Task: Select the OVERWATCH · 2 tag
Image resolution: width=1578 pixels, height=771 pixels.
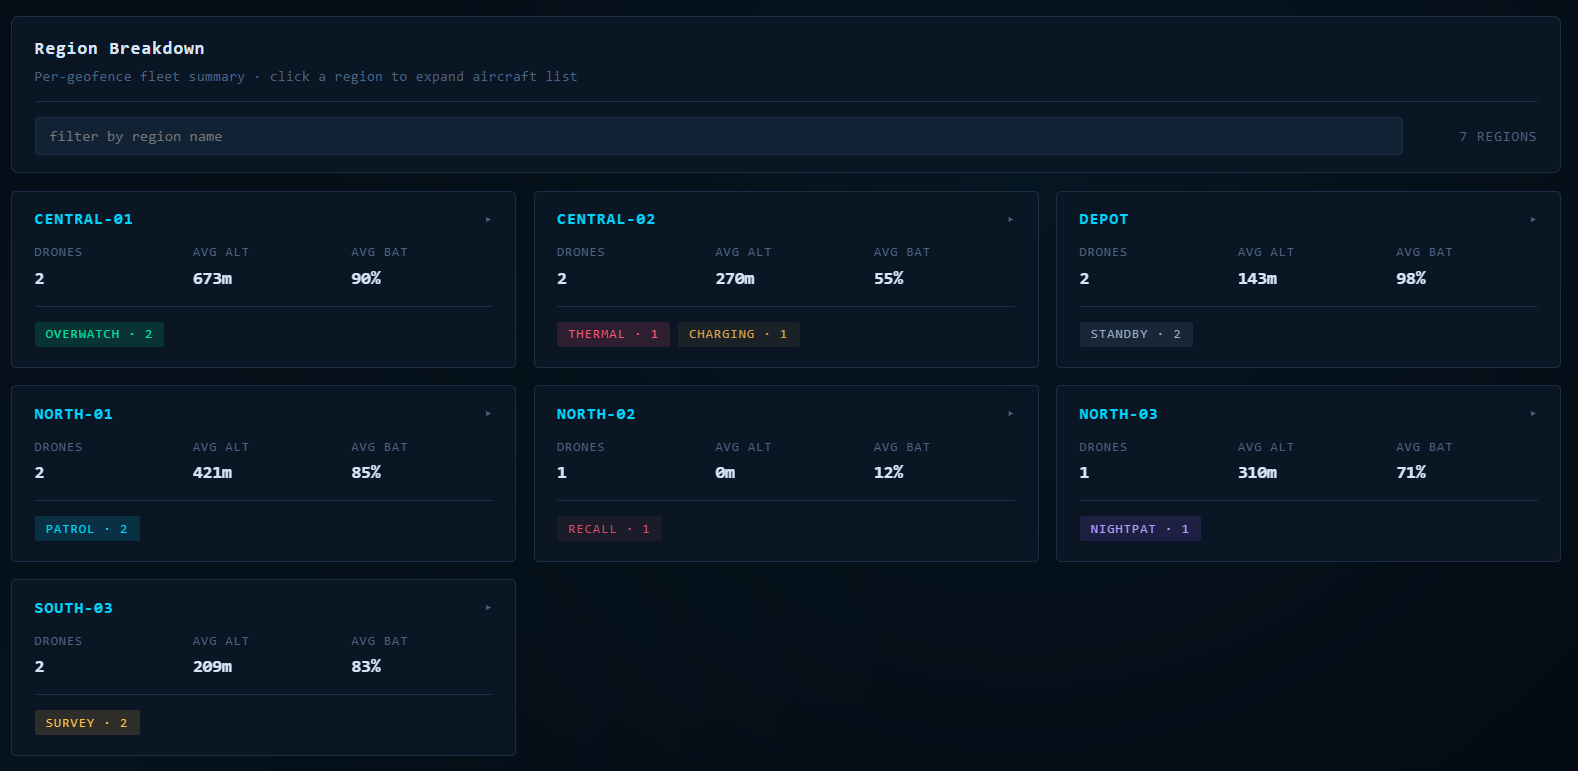Action: [99, 334]
